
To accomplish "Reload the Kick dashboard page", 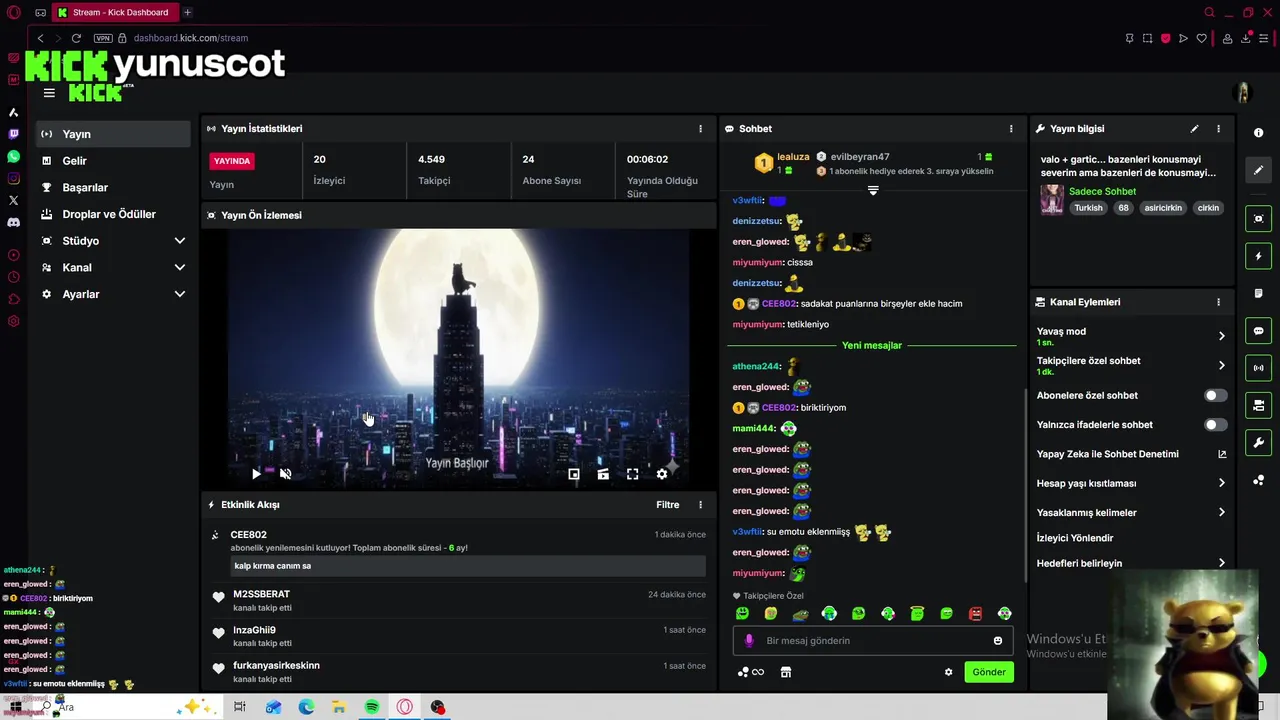I will [x=76, y=38].
